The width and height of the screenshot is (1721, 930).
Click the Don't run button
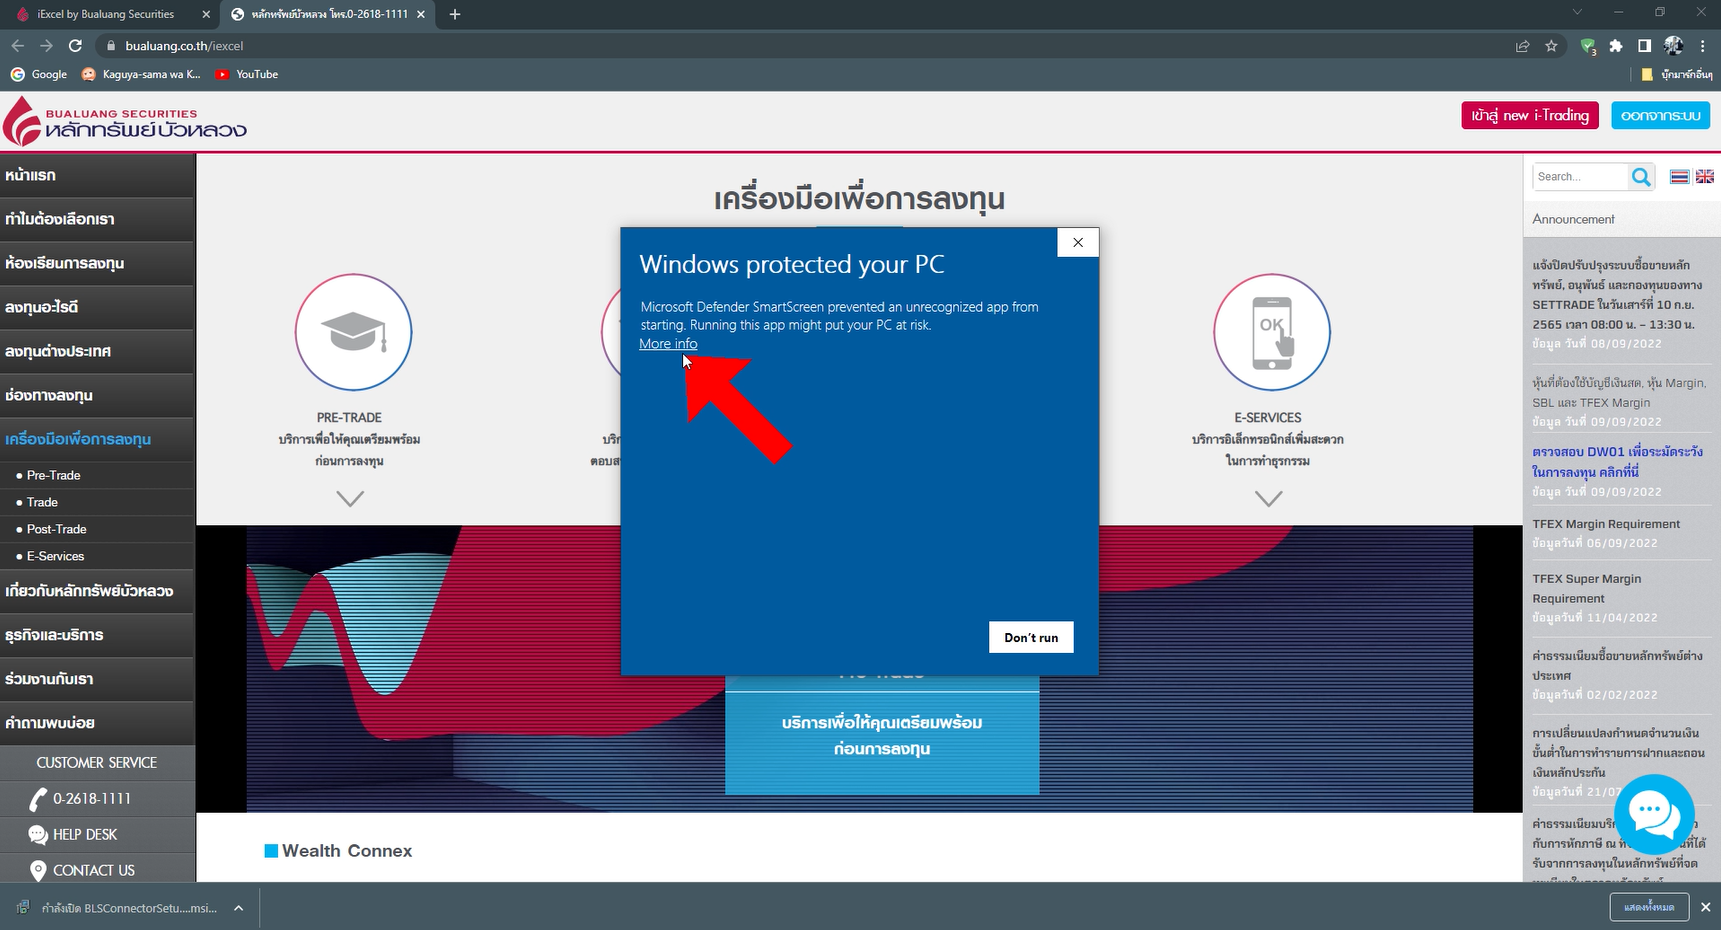[x=1031, y=637]
